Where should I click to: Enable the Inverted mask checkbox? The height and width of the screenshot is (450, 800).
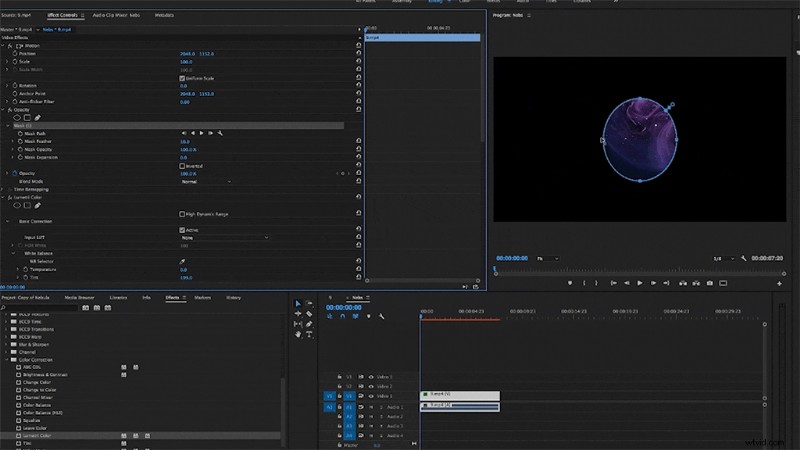(x=181, y=165)
